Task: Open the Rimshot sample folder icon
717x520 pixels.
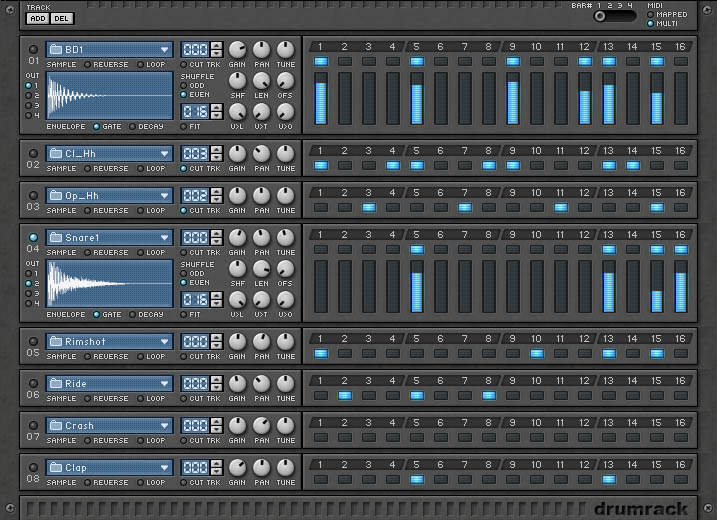Action: tap(56, 342)
